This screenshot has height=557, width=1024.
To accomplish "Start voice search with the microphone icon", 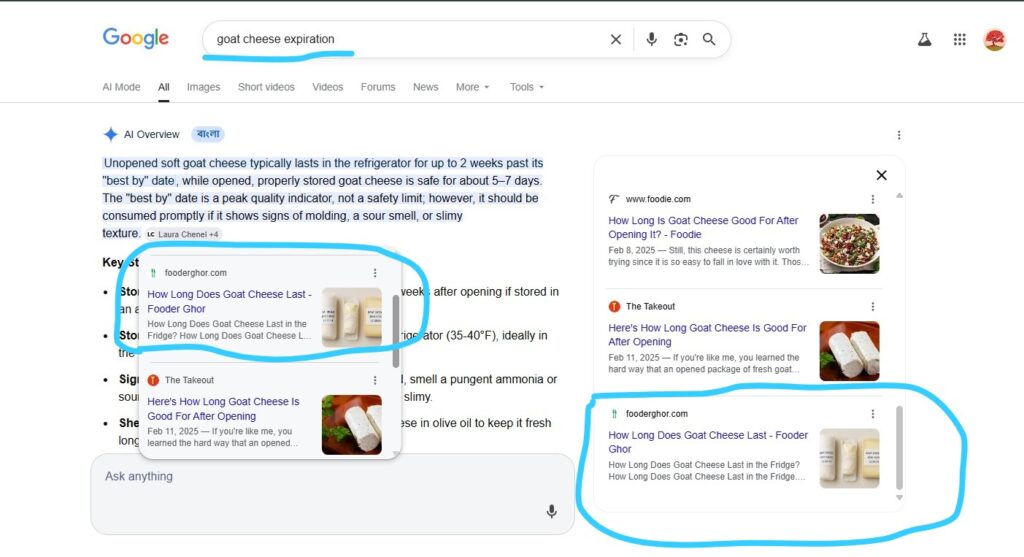I will pos(651,39).
